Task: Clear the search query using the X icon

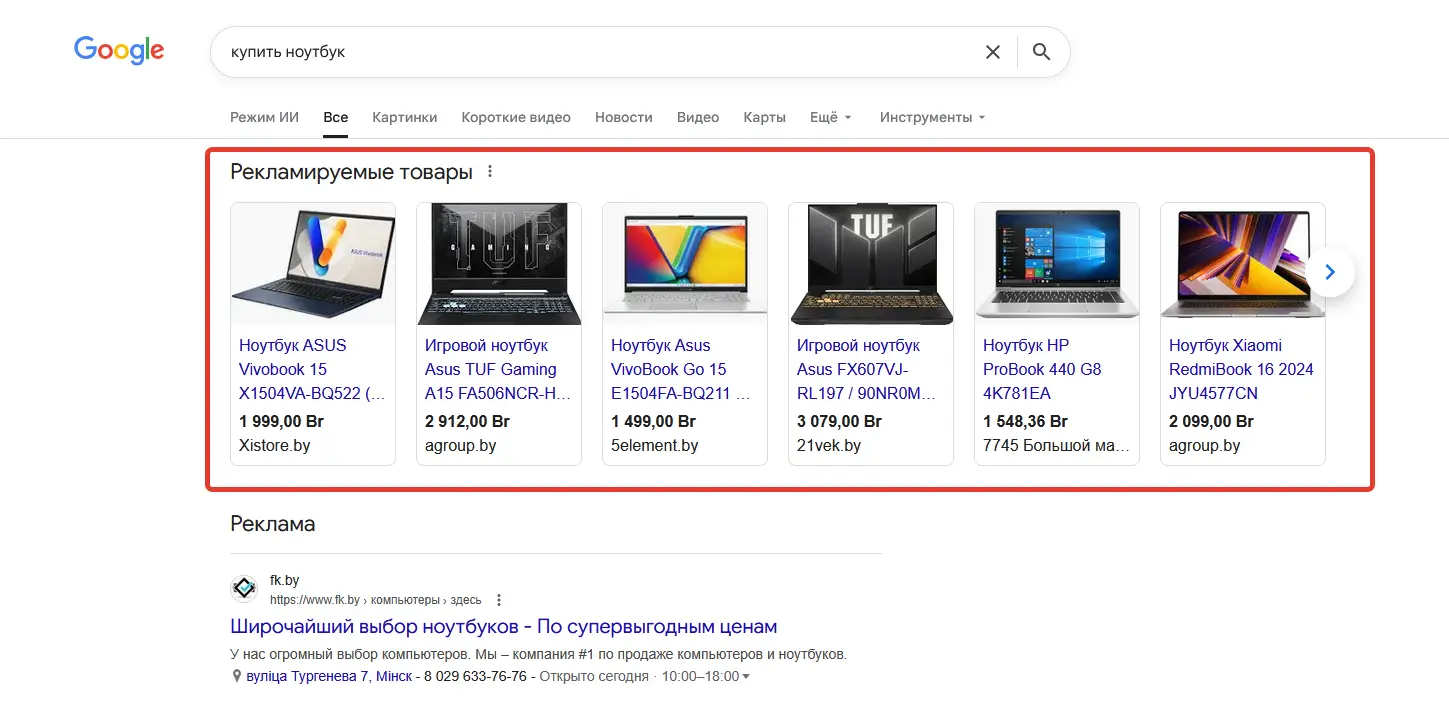Action: 992,51
